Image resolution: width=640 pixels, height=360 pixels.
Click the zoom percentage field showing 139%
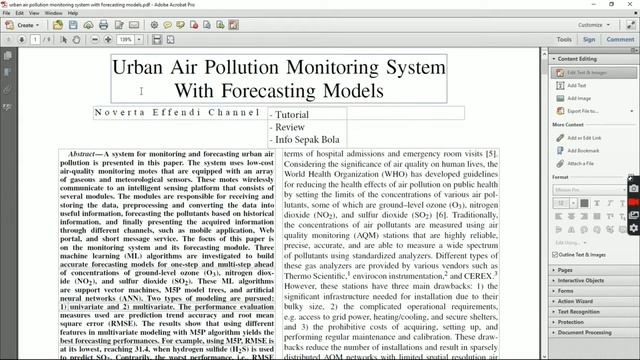pos(126,40)
